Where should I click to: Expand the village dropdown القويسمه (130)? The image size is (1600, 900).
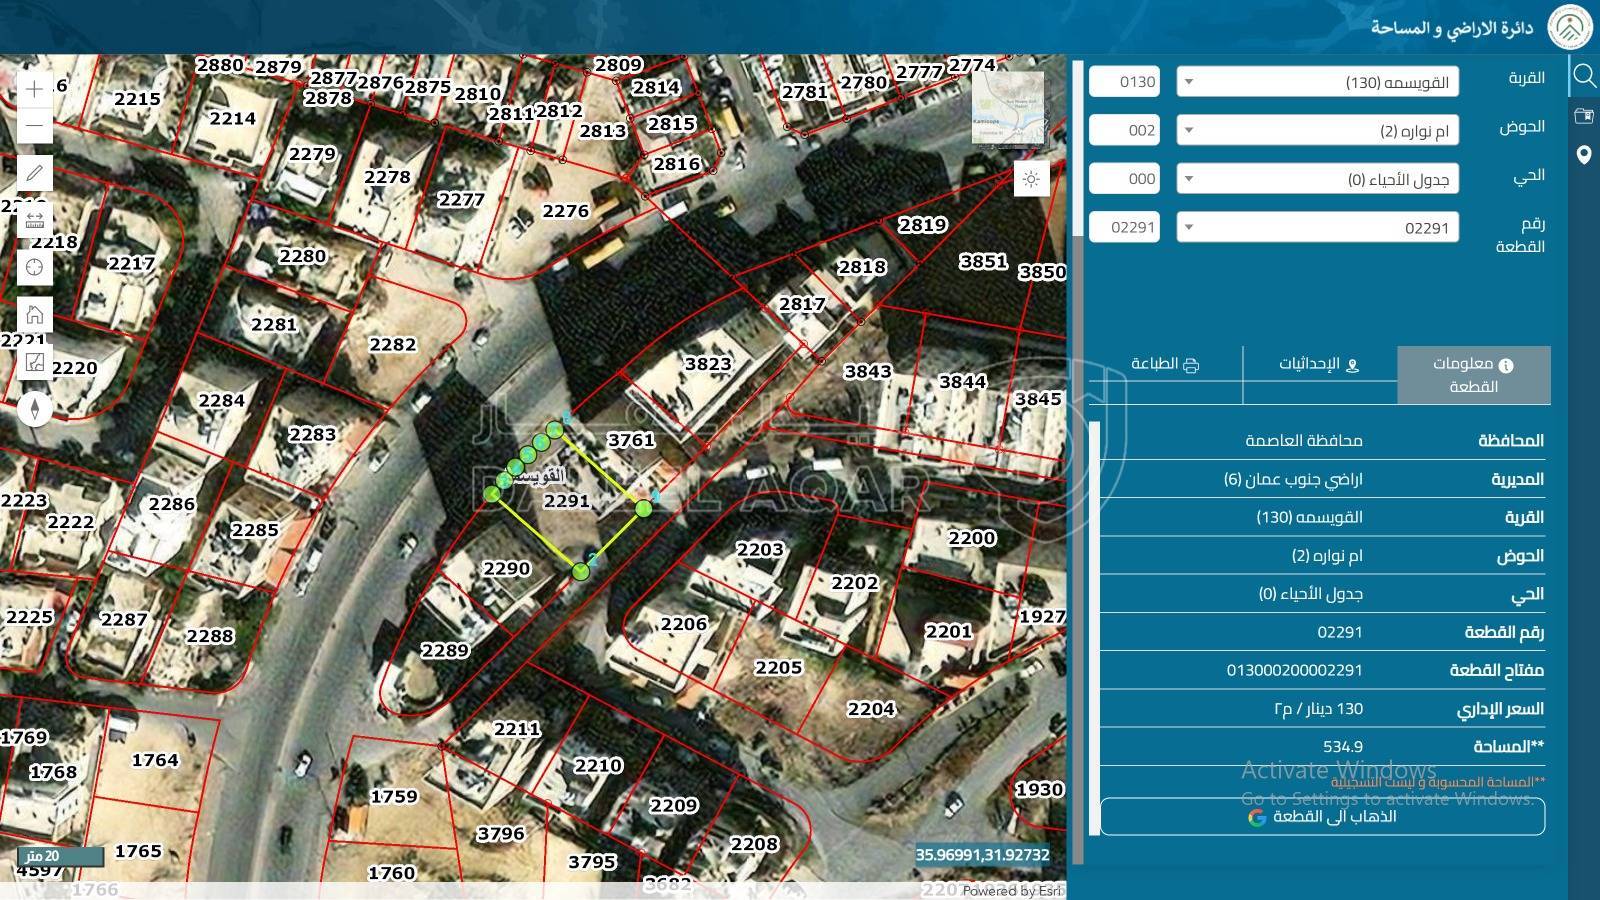pyautogui.click(x=1317, y=82)
